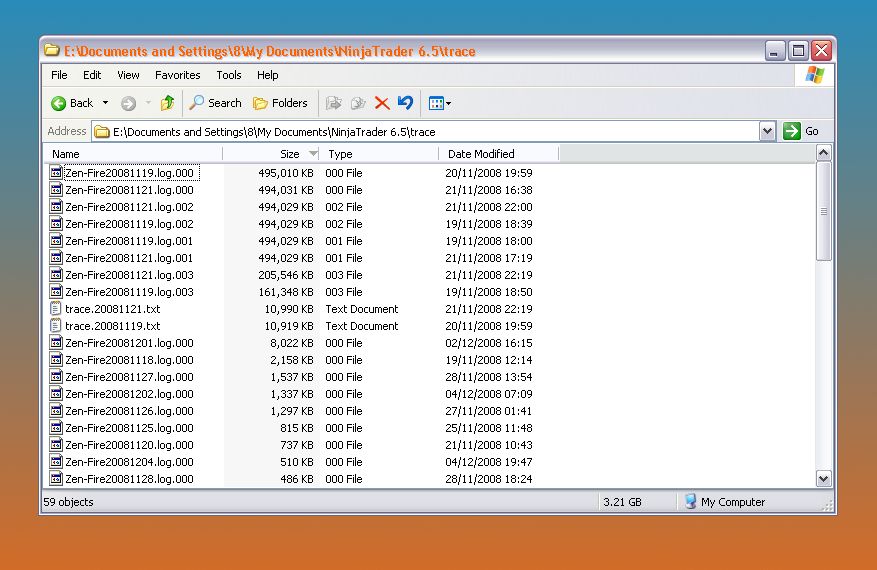This screenshot has width=877, height=570.
Task: Expand the Forward history dropdown arrow
Action: click(x=148, y=103)
